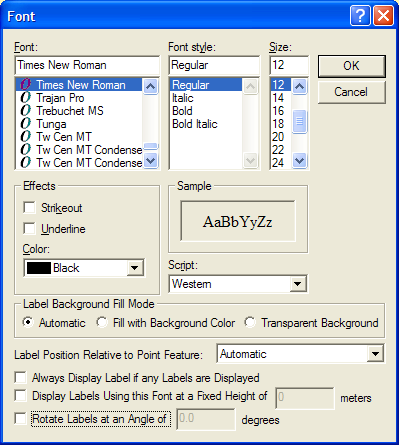
Task: Click the font list scroll-up arrow
Action: tap(150, 86)
